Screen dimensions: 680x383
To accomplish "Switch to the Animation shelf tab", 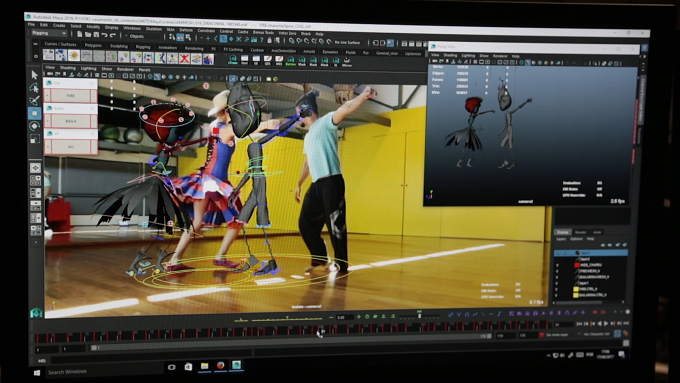I will [x=167, y=47].
